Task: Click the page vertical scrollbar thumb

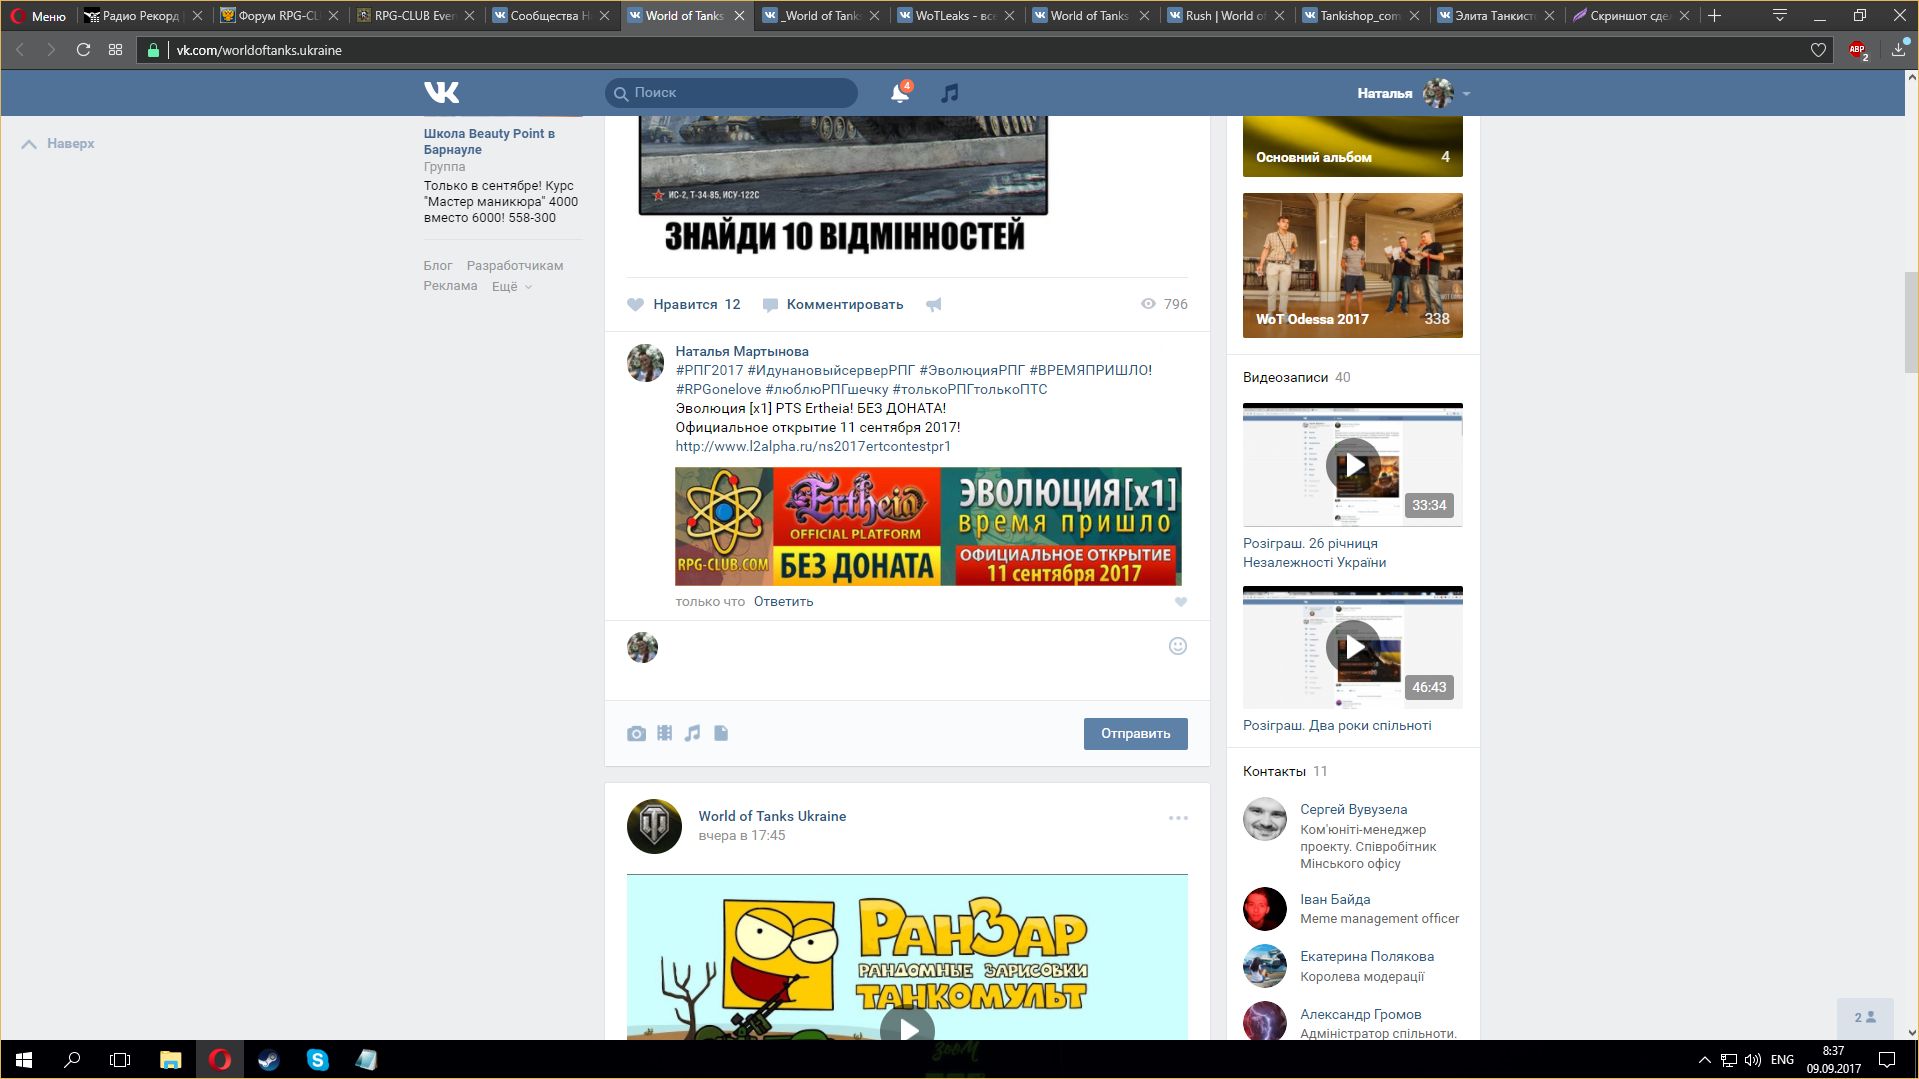Action: (x=1911, y=322)
